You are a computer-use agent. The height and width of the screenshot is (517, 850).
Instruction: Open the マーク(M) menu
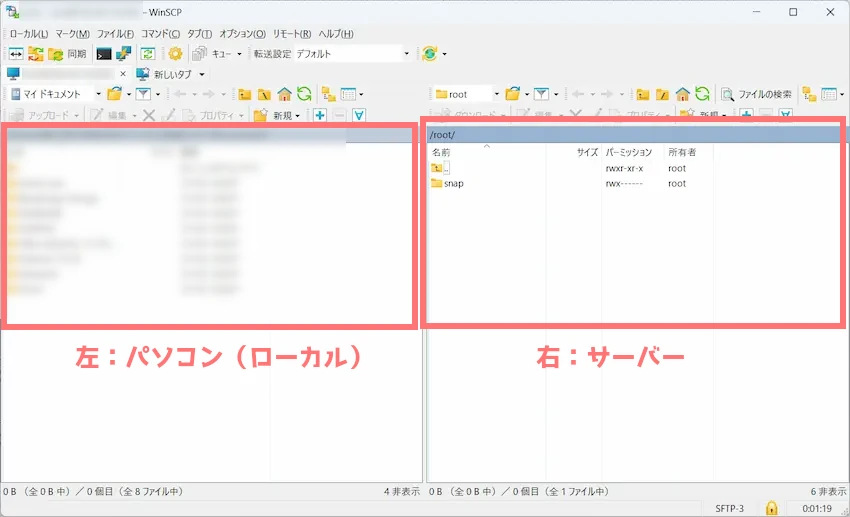pyautogui.click(x=73, y=34)
